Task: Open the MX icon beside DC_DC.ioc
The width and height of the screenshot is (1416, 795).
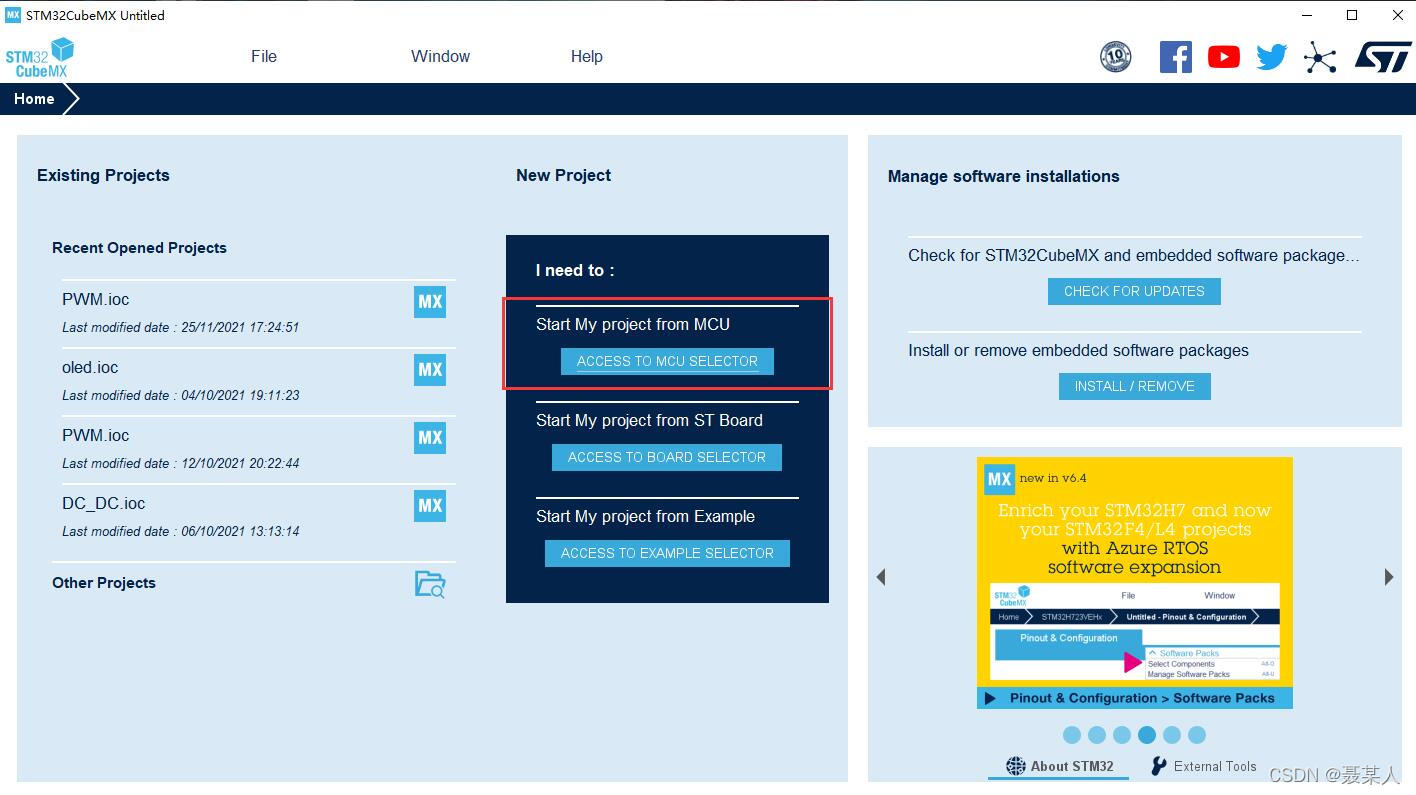Action: (x=430, y=506)
